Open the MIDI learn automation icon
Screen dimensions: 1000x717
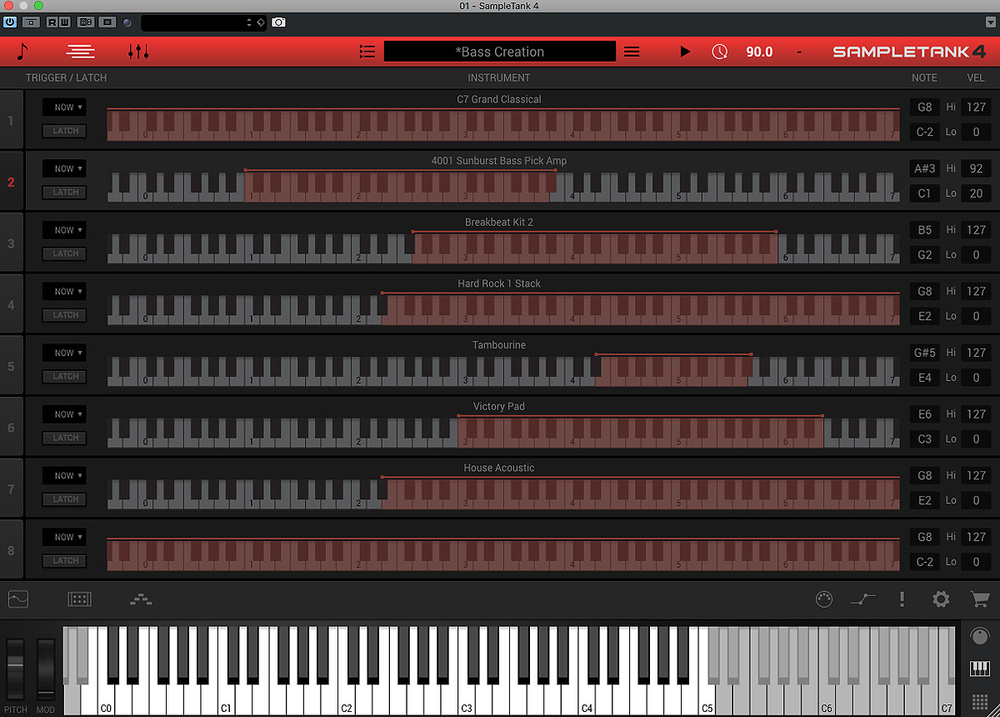863,599
